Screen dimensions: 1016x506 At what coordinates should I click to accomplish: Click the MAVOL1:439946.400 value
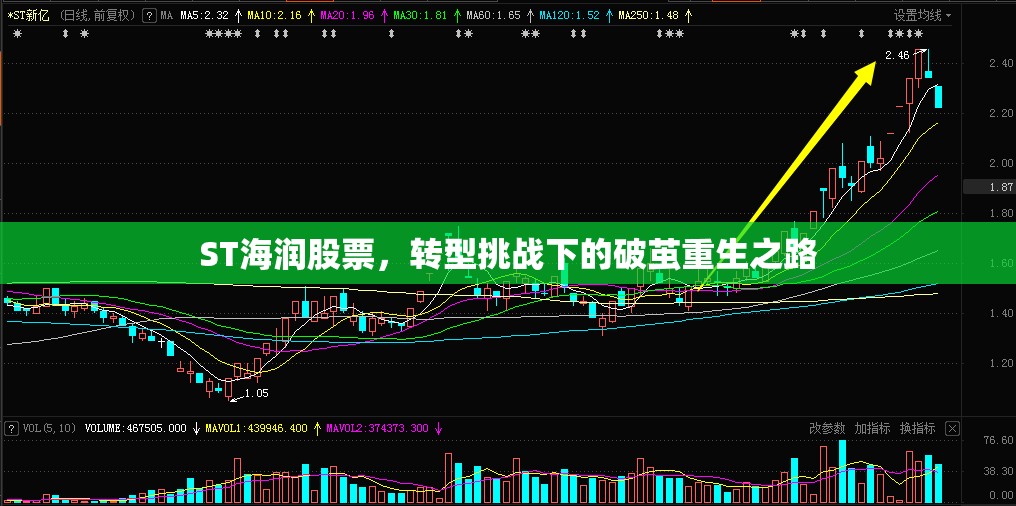coord(256,428)
